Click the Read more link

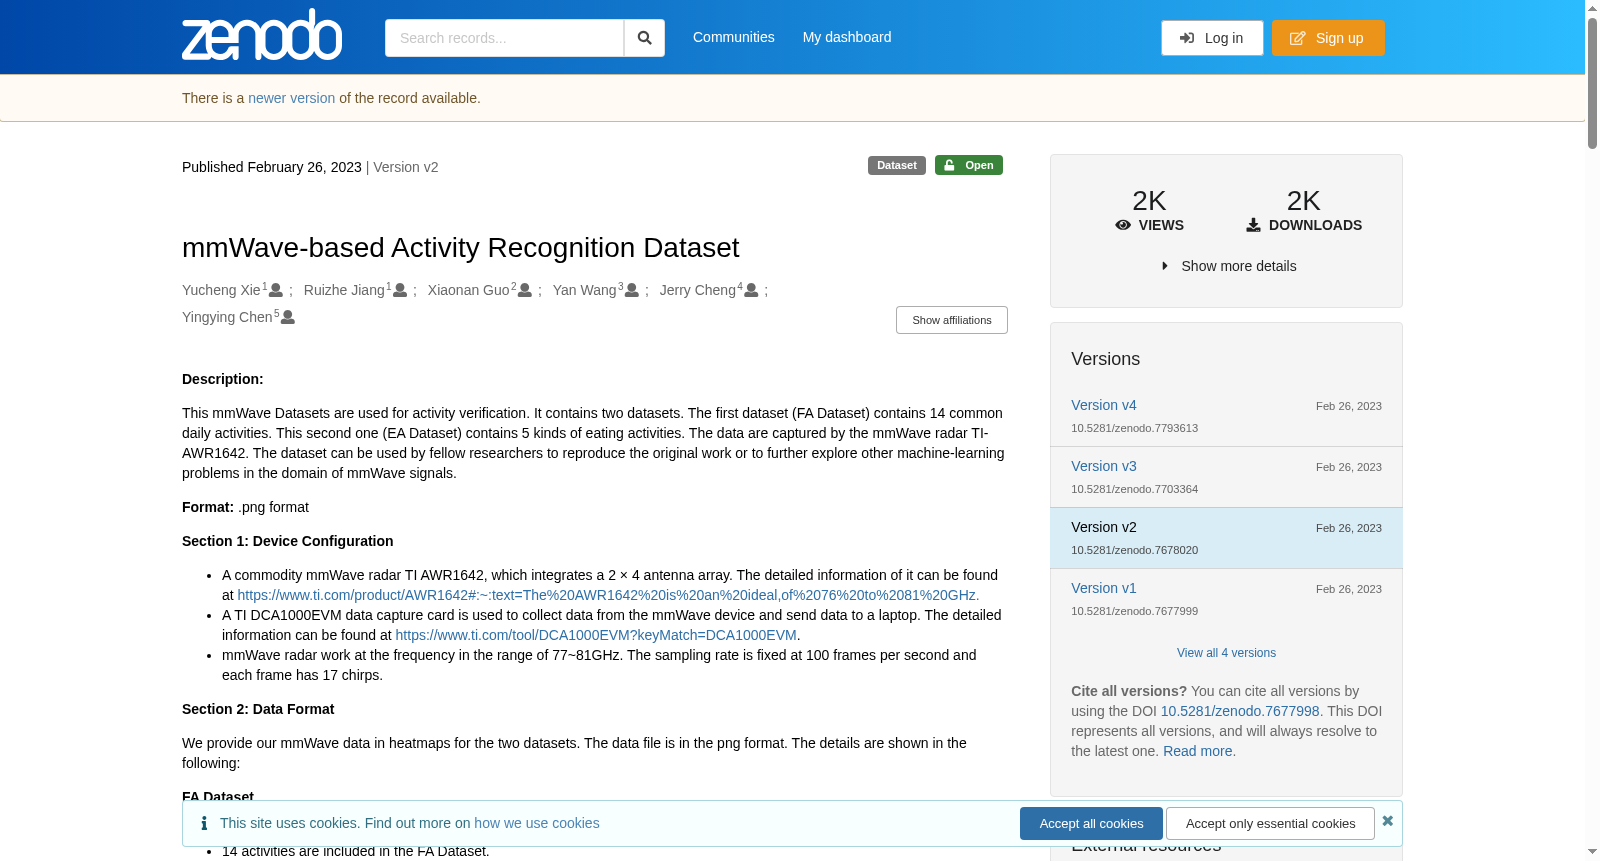[x=1198, y=751]
